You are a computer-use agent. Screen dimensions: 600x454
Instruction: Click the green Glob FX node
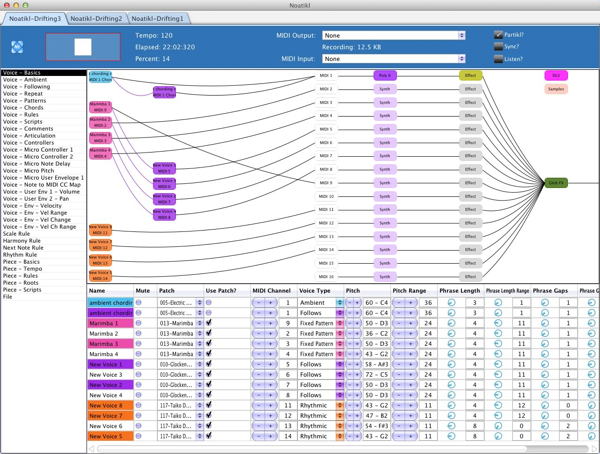click(x=556, y=183)
